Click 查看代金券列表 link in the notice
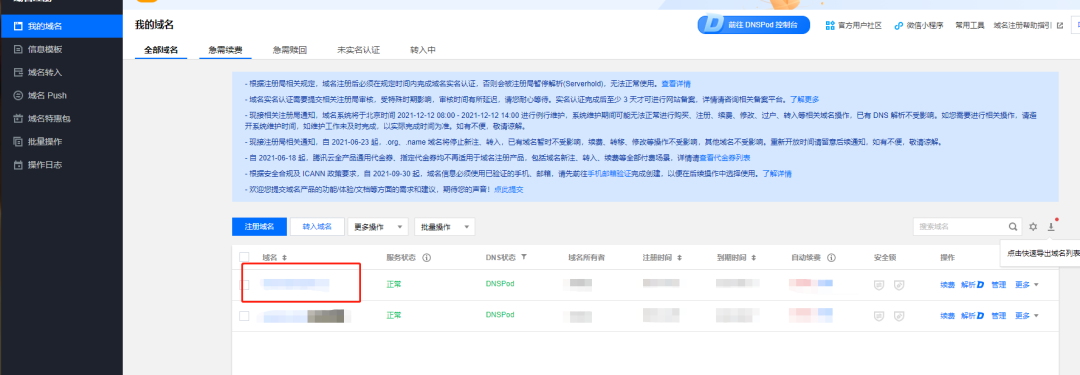1080x375 pixels. coord(725,158)
